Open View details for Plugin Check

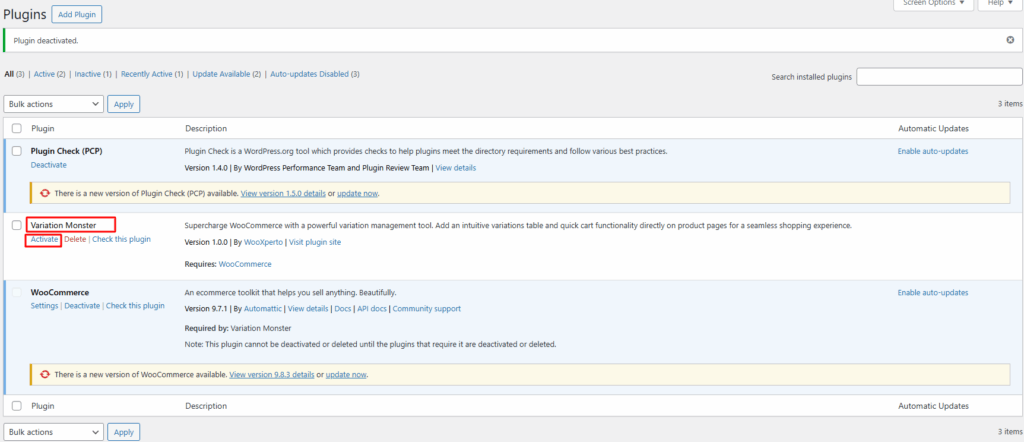[456, 168]
